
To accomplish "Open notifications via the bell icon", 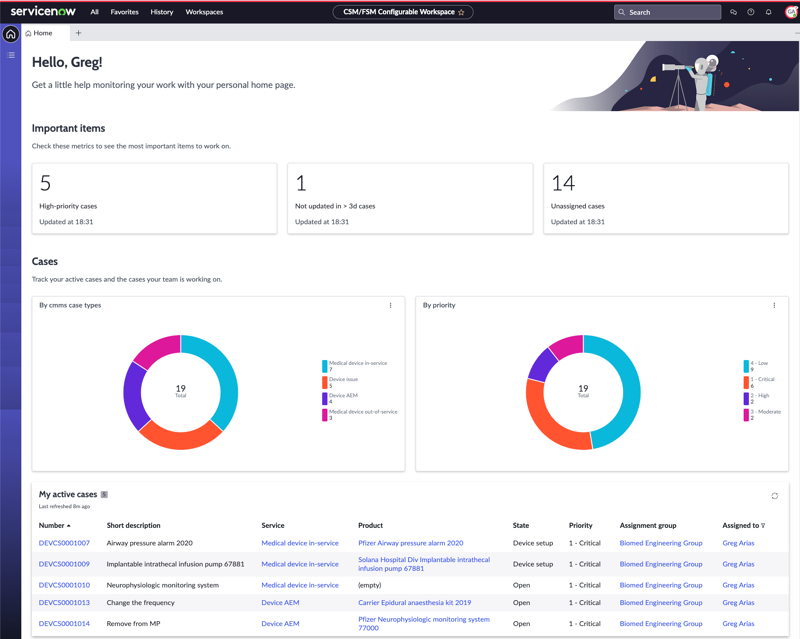I will click(x=768, y=12).
